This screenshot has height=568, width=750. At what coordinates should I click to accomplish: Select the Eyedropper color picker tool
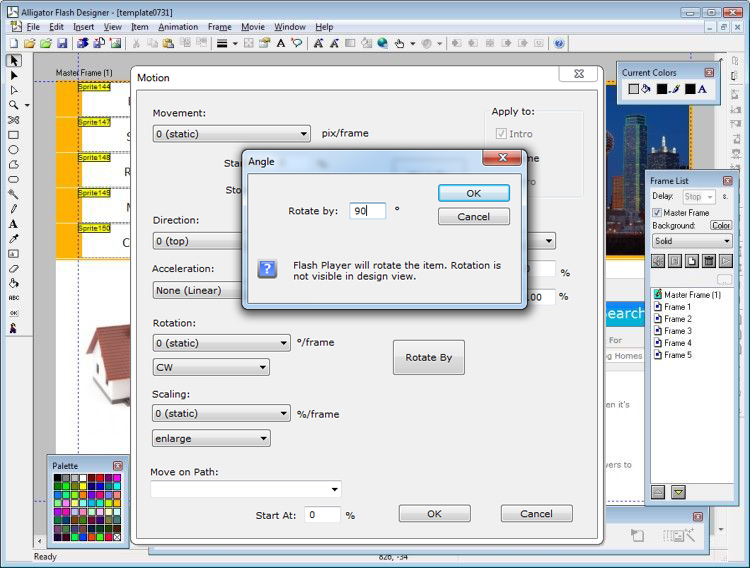[13, 239]
